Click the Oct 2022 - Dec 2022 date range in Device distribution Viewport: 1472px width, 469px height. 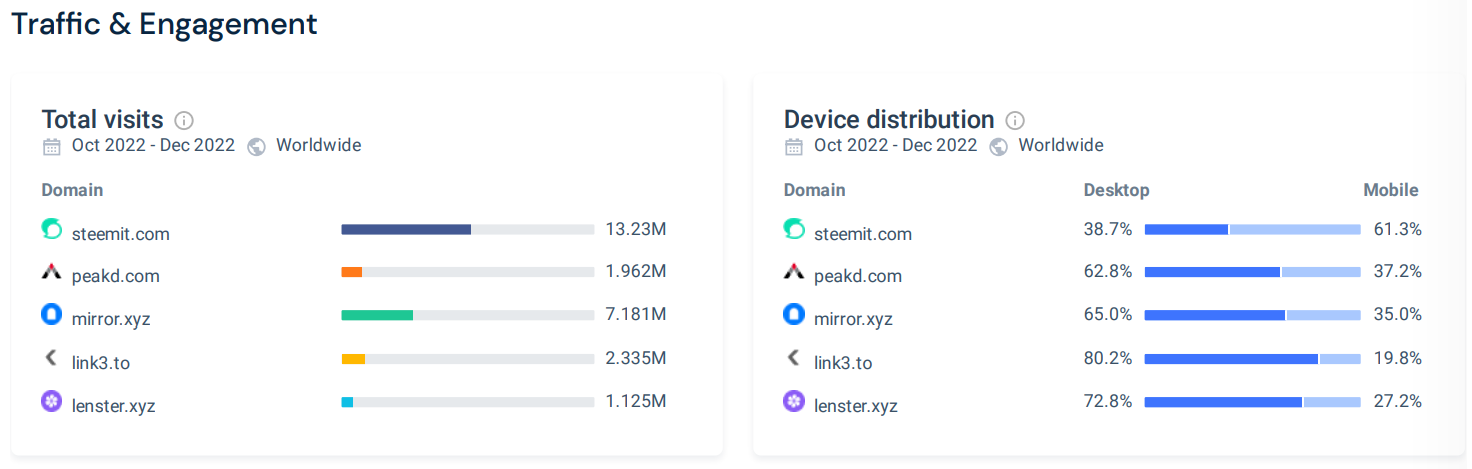(x=896, y=145)
